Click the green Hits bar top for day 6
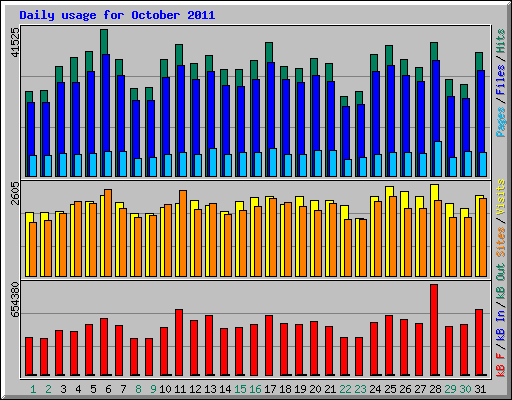 (104, 42)
